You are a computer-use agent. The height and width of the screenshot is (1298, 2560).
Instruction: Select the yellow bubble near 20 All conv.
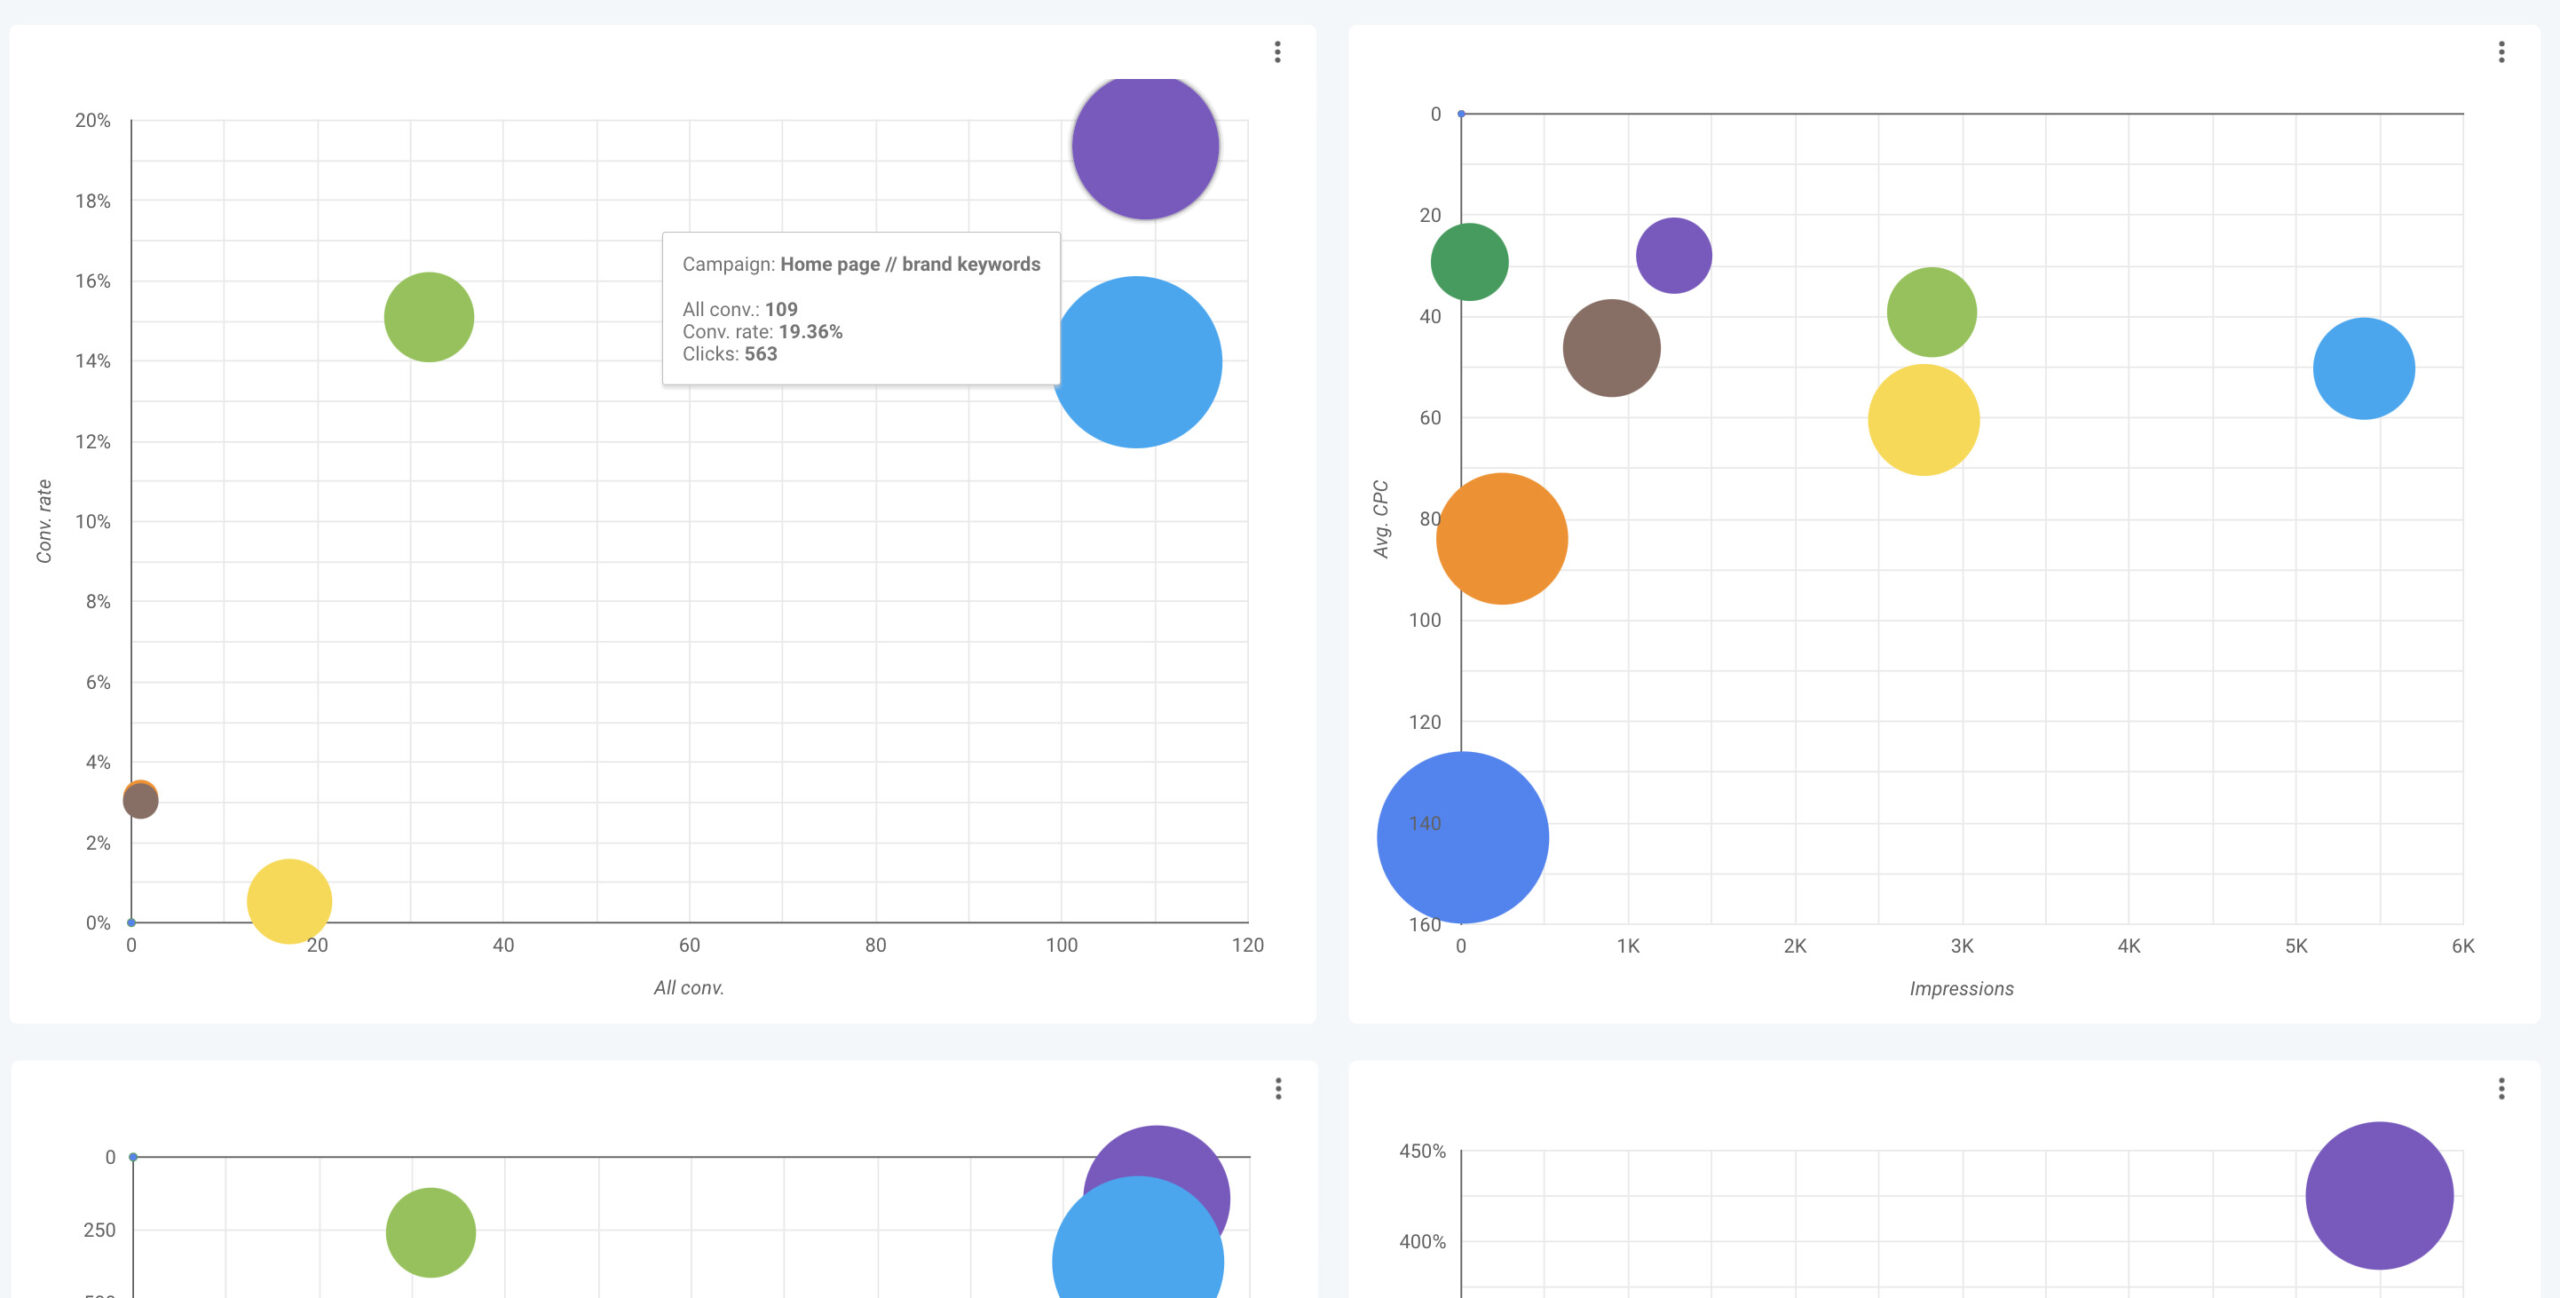[x=289, y=901]
